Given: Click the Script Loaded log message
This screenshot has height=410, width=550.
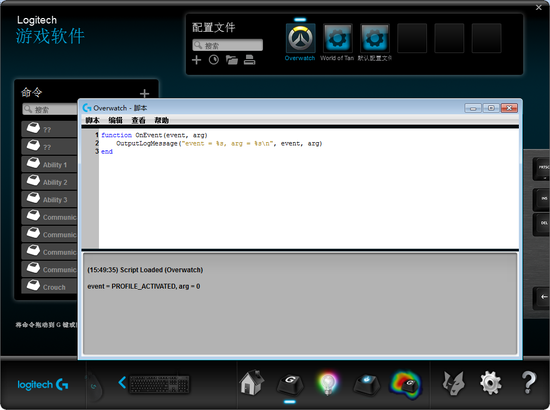Looking at the screenshot, I should coord(145,270).
